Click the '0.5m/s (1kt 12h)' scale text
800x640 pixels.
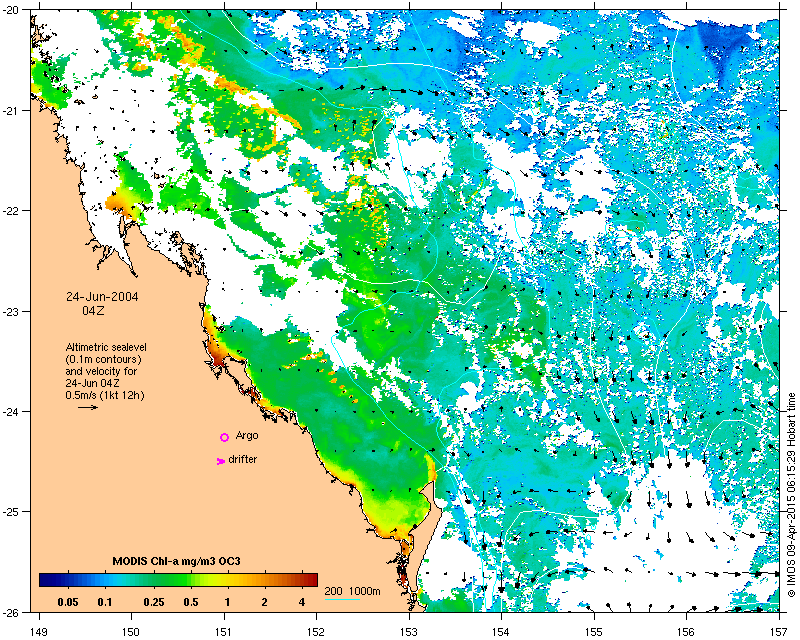click(x=105, y=395)
